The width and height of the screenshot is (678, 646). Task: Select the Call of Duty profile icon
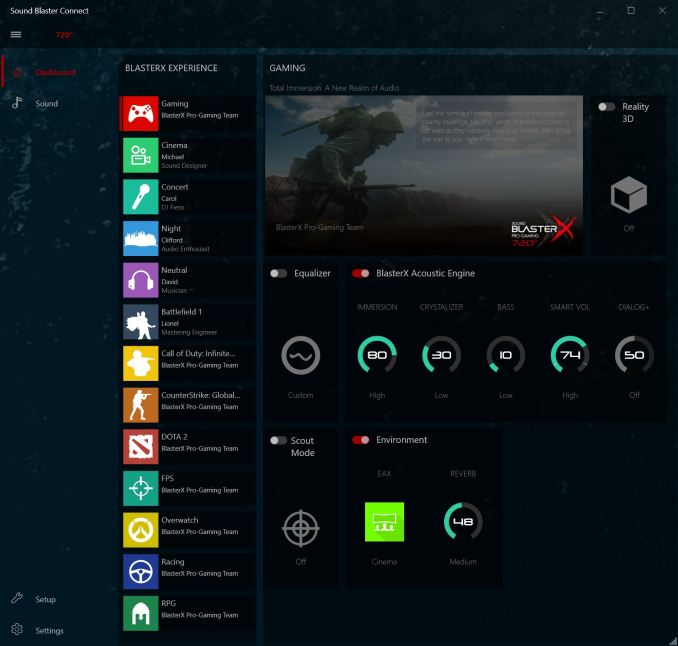point(141,363)
